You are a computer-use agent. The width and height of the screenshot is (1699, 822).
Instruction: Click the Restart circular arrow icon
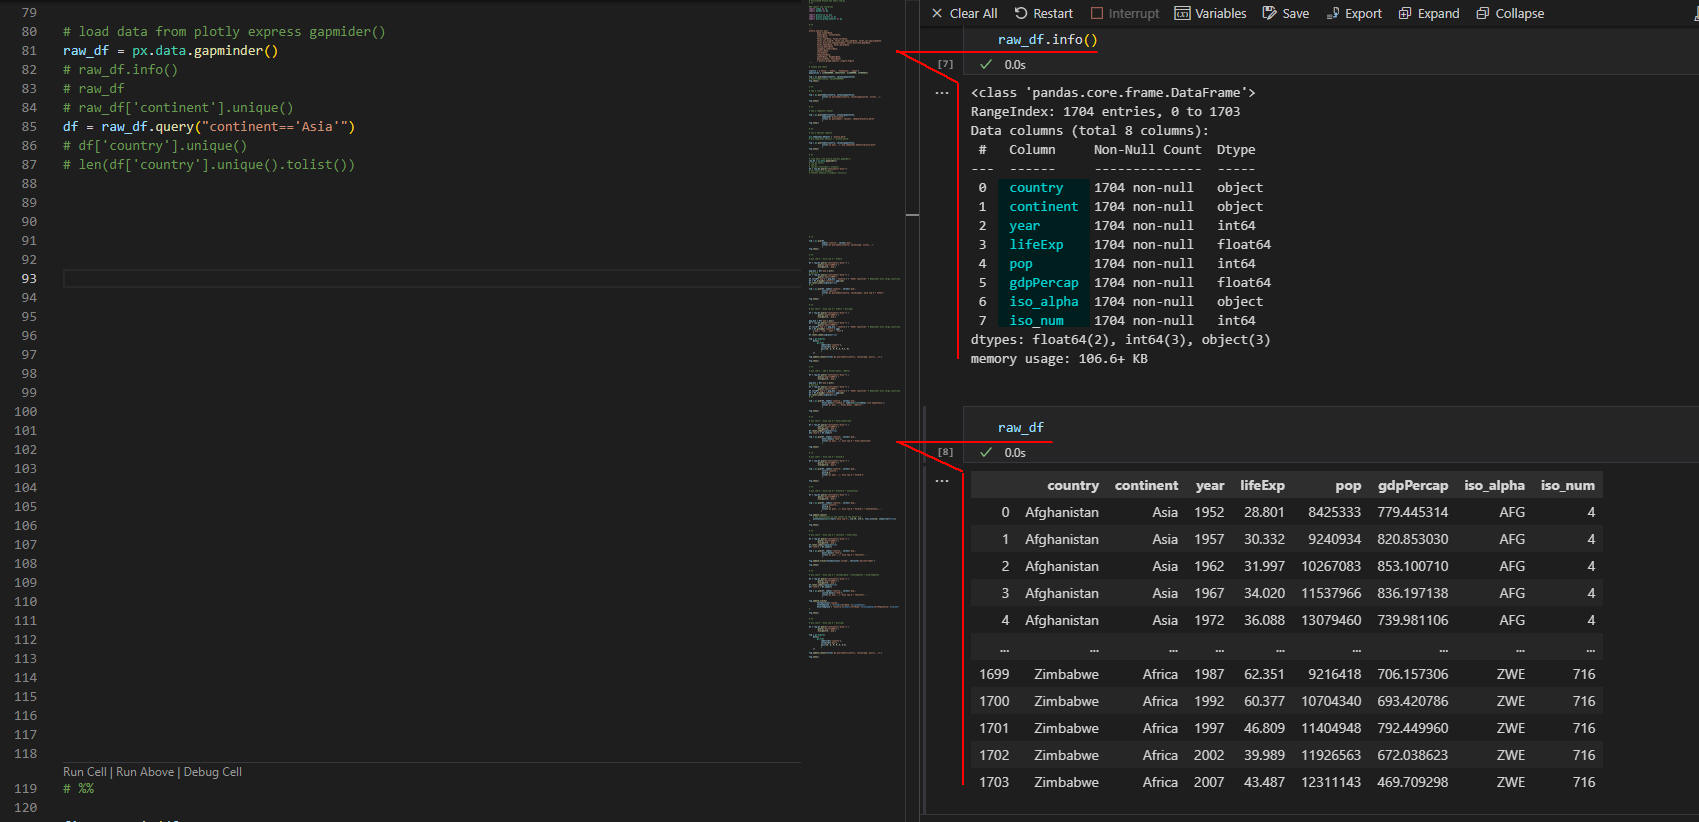(x=1021, y=13)
